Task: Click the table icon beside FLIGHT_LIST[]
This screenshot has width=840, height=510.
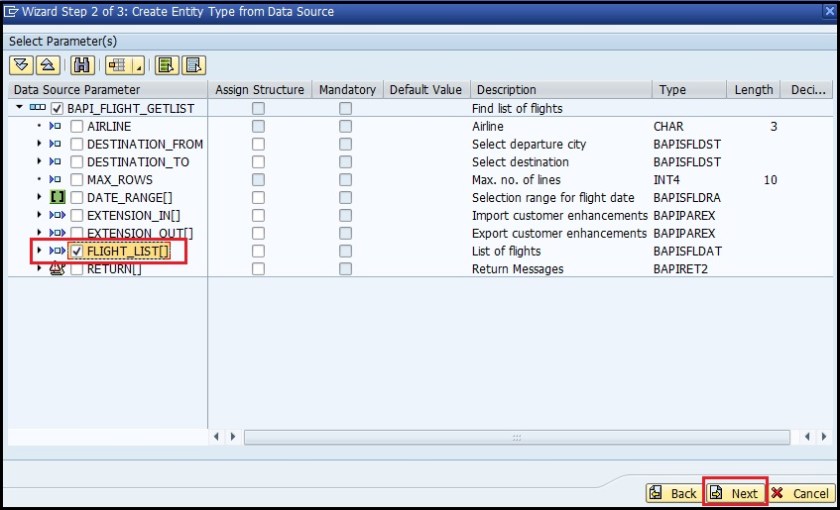Action: (57, 251)
